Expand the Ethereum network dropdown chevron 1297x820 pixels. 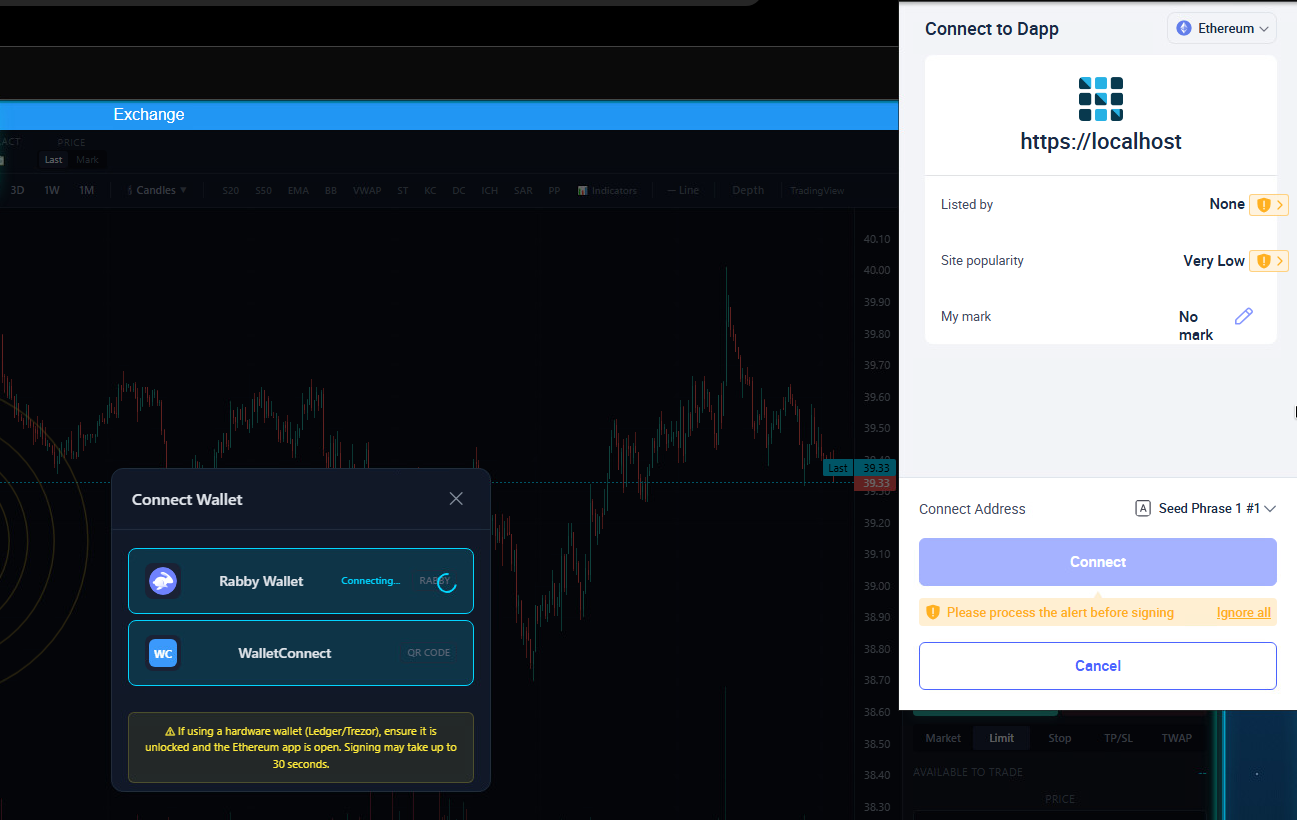1264,29
